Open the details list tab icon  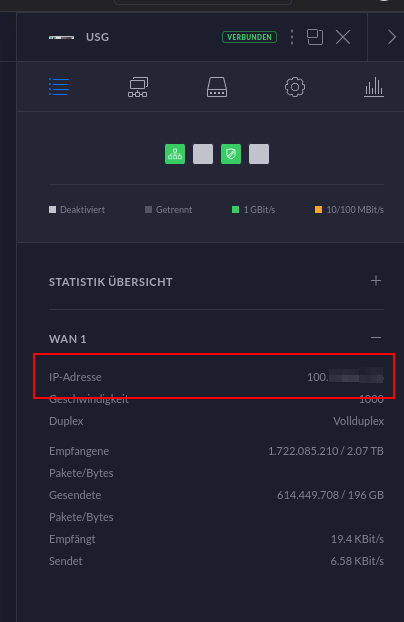pos(59,87)
